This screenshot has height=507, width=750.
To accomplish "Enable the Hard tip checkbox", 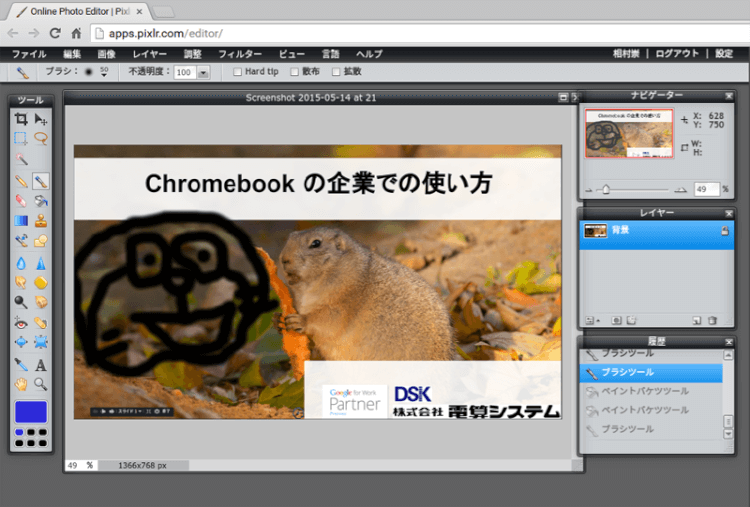I will click(237, 72).
